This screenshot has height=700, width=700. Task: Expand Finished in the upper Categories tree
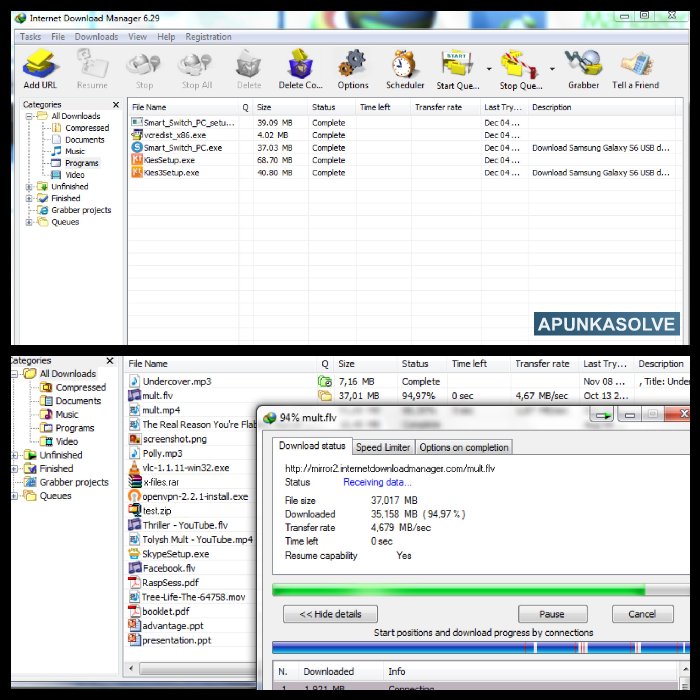pyautogui.click(x=29, y=198)
